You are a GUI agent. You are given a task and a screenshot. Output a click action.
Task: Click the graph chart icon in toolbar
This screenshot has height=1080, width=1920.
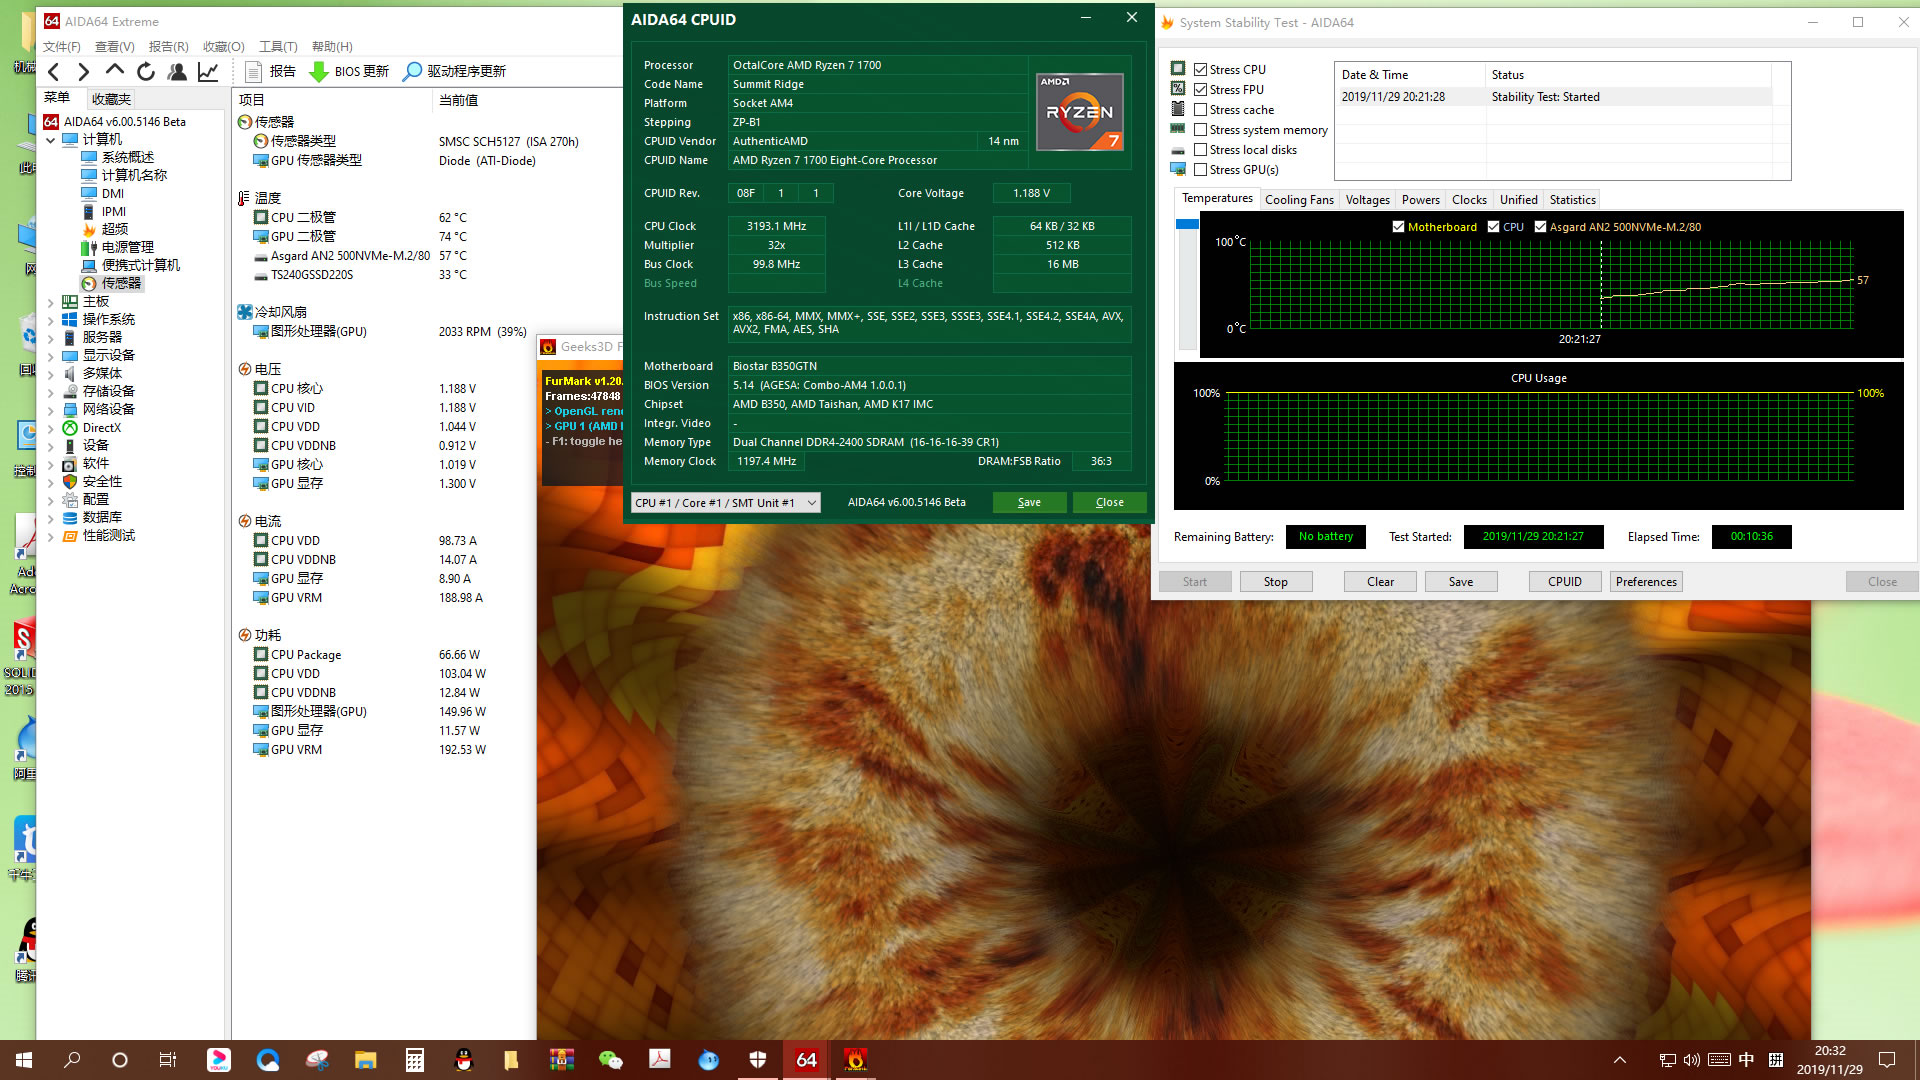tap(208, 72)
